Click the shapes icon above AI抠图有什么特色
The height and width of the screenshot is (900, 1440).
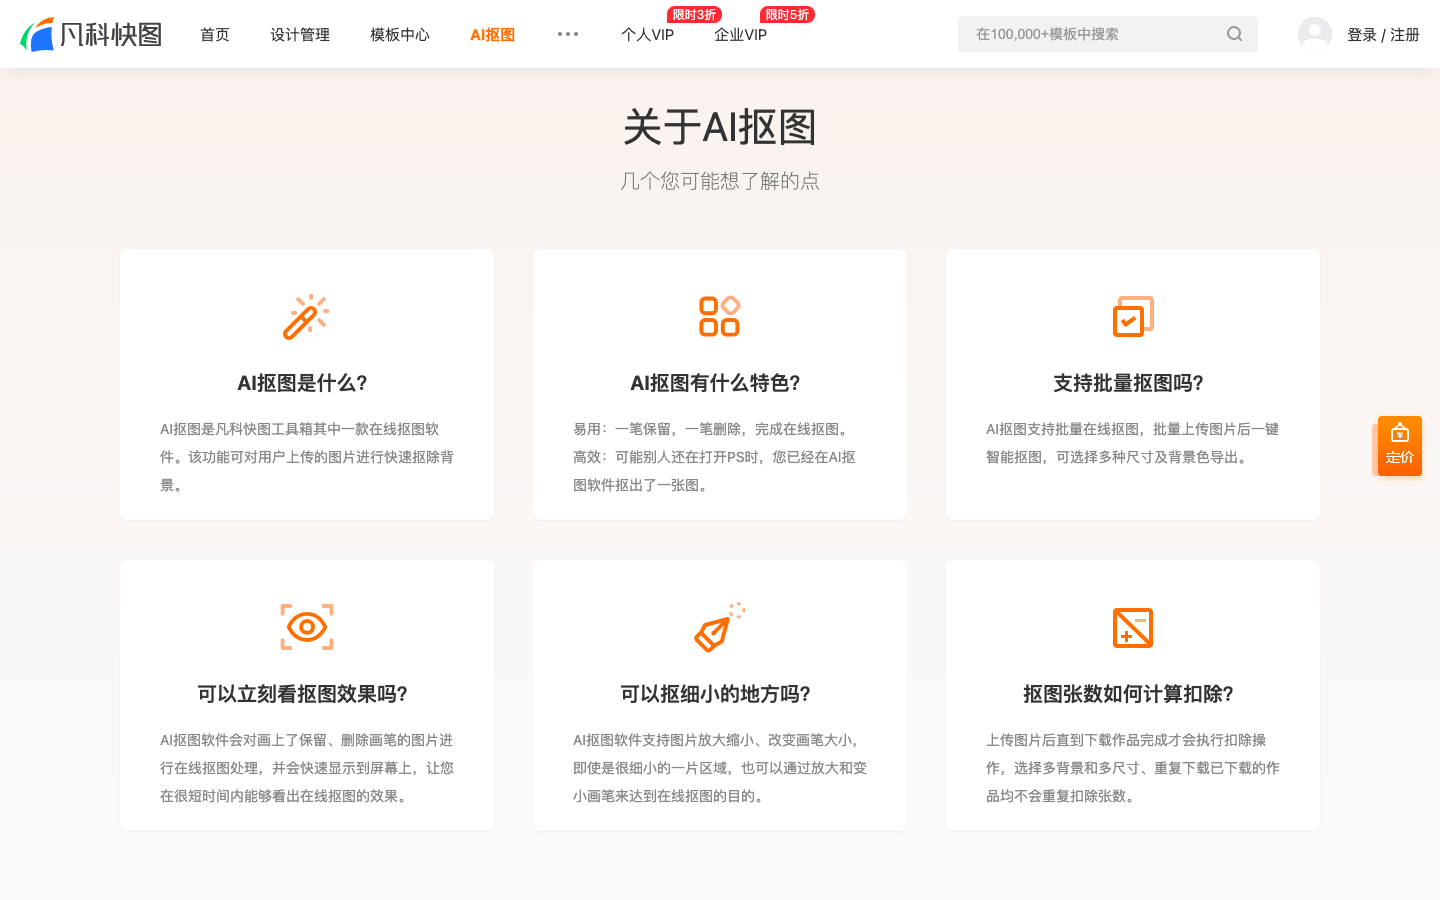point(719,315)
